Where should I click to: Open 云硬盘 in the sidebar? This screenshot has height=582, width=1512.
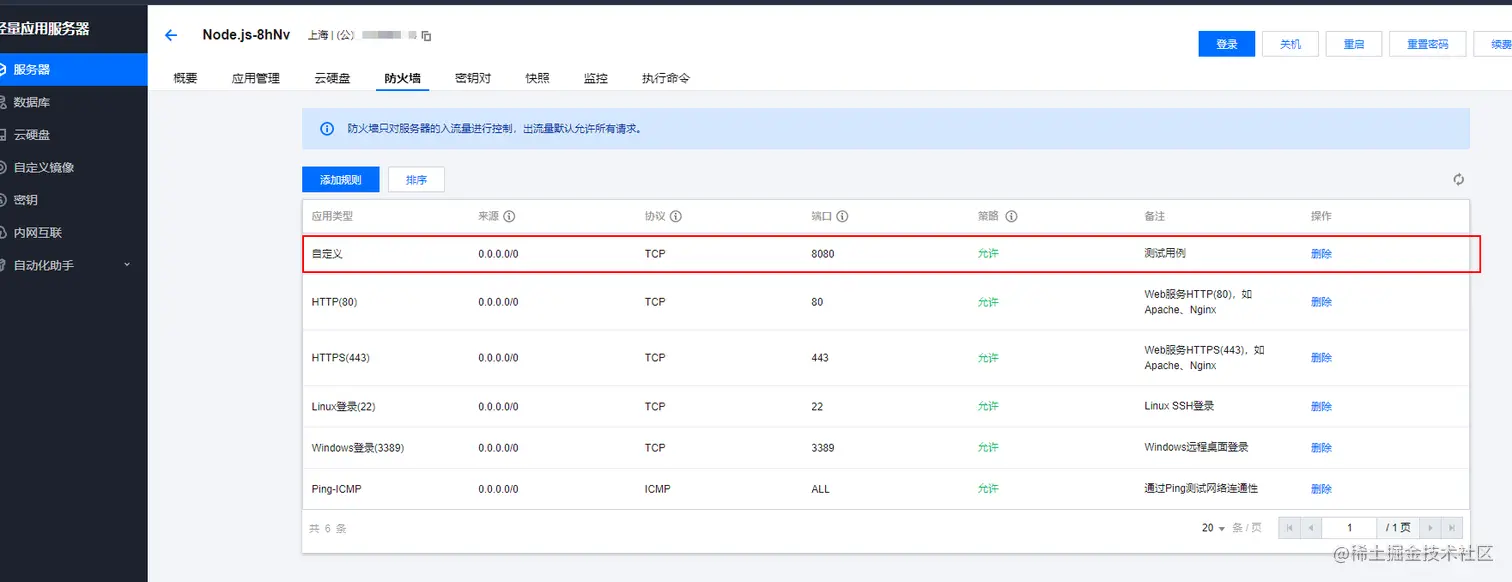[x=32, y=135]
